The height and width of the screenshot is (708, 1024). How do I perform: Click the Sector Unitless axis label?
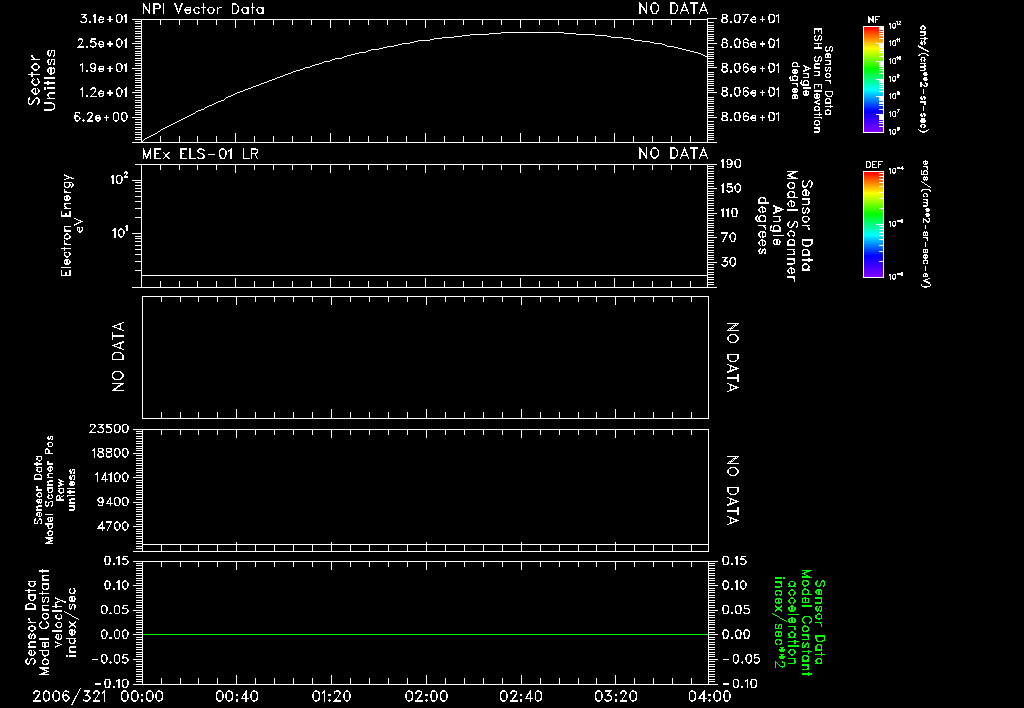pos(42,80)
